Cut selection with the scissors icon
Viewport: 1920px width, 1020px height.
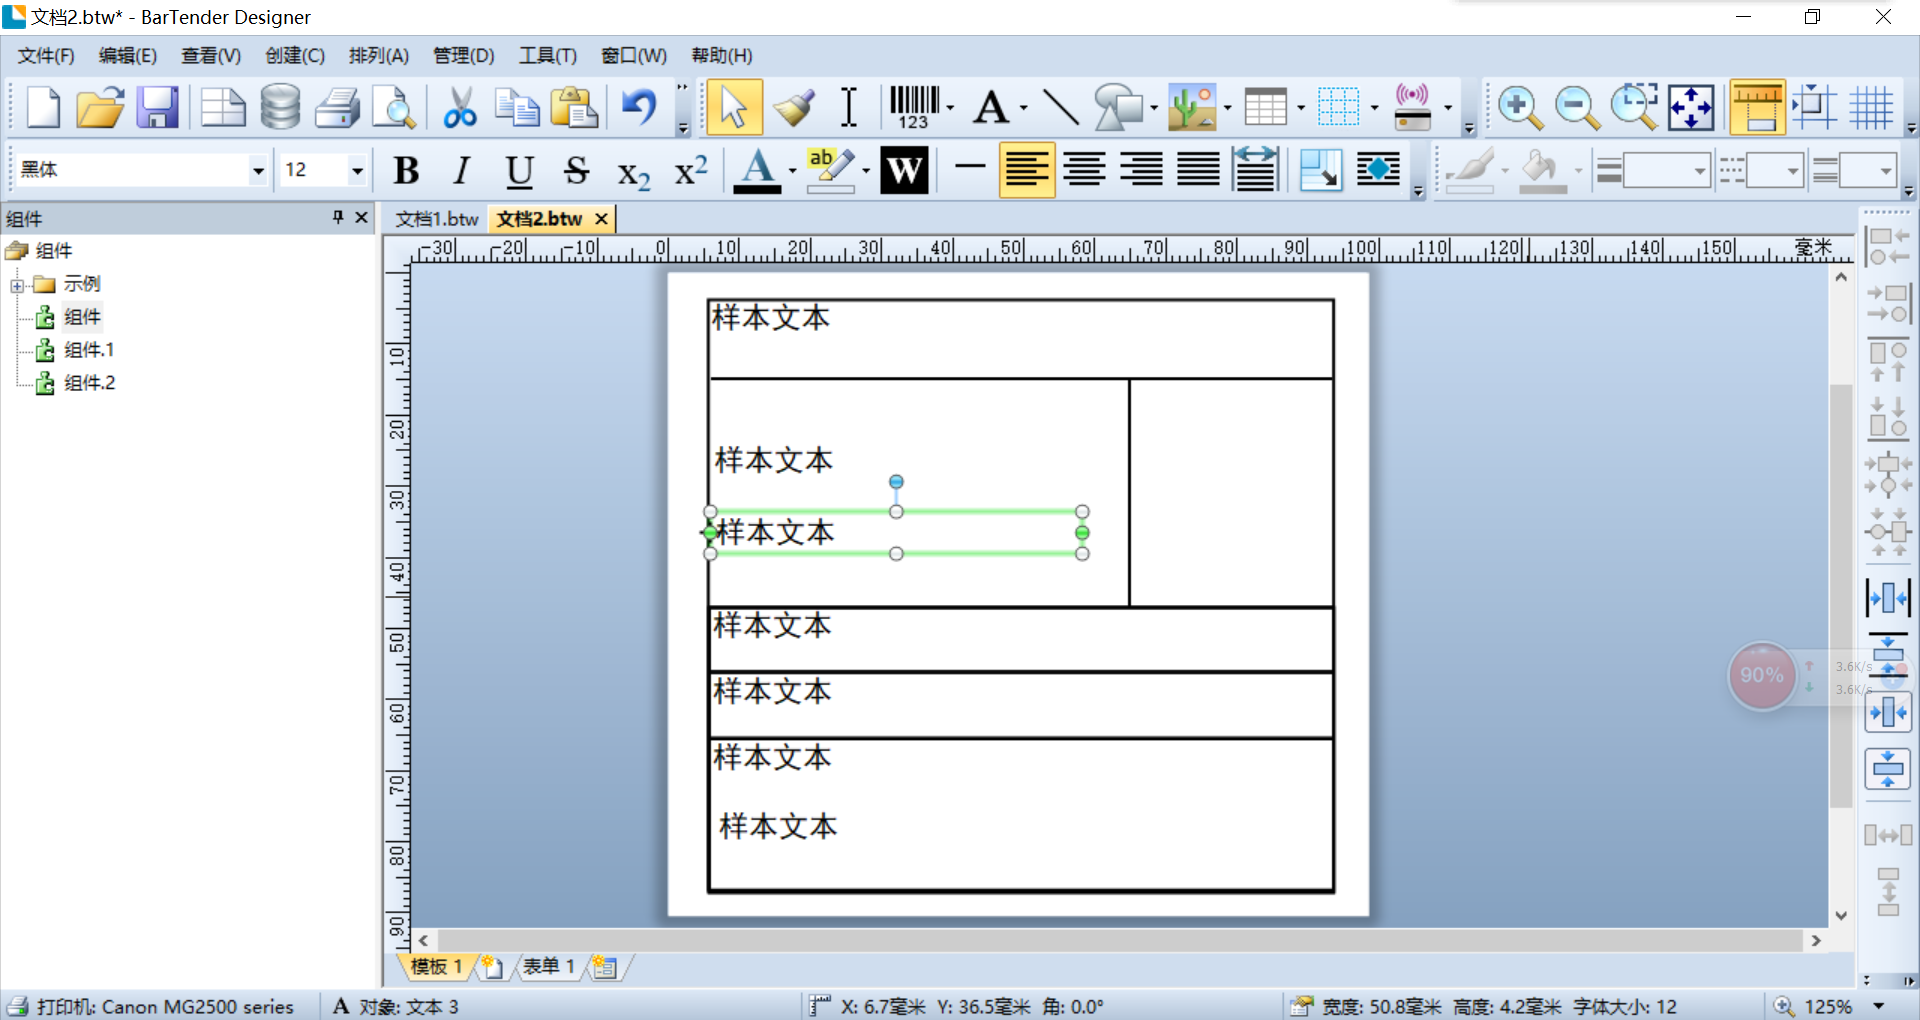[460, 107]
